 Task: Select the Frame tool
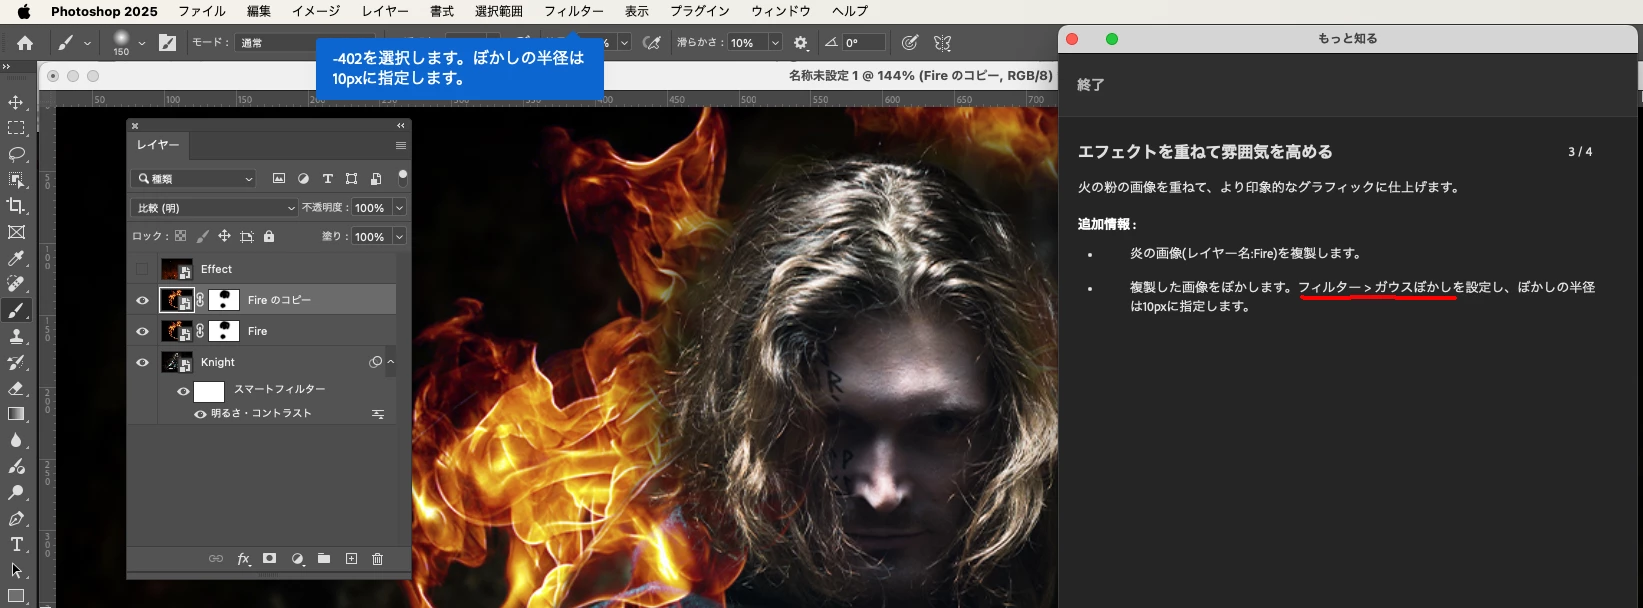pyautogui.click(x=17, y=232)
